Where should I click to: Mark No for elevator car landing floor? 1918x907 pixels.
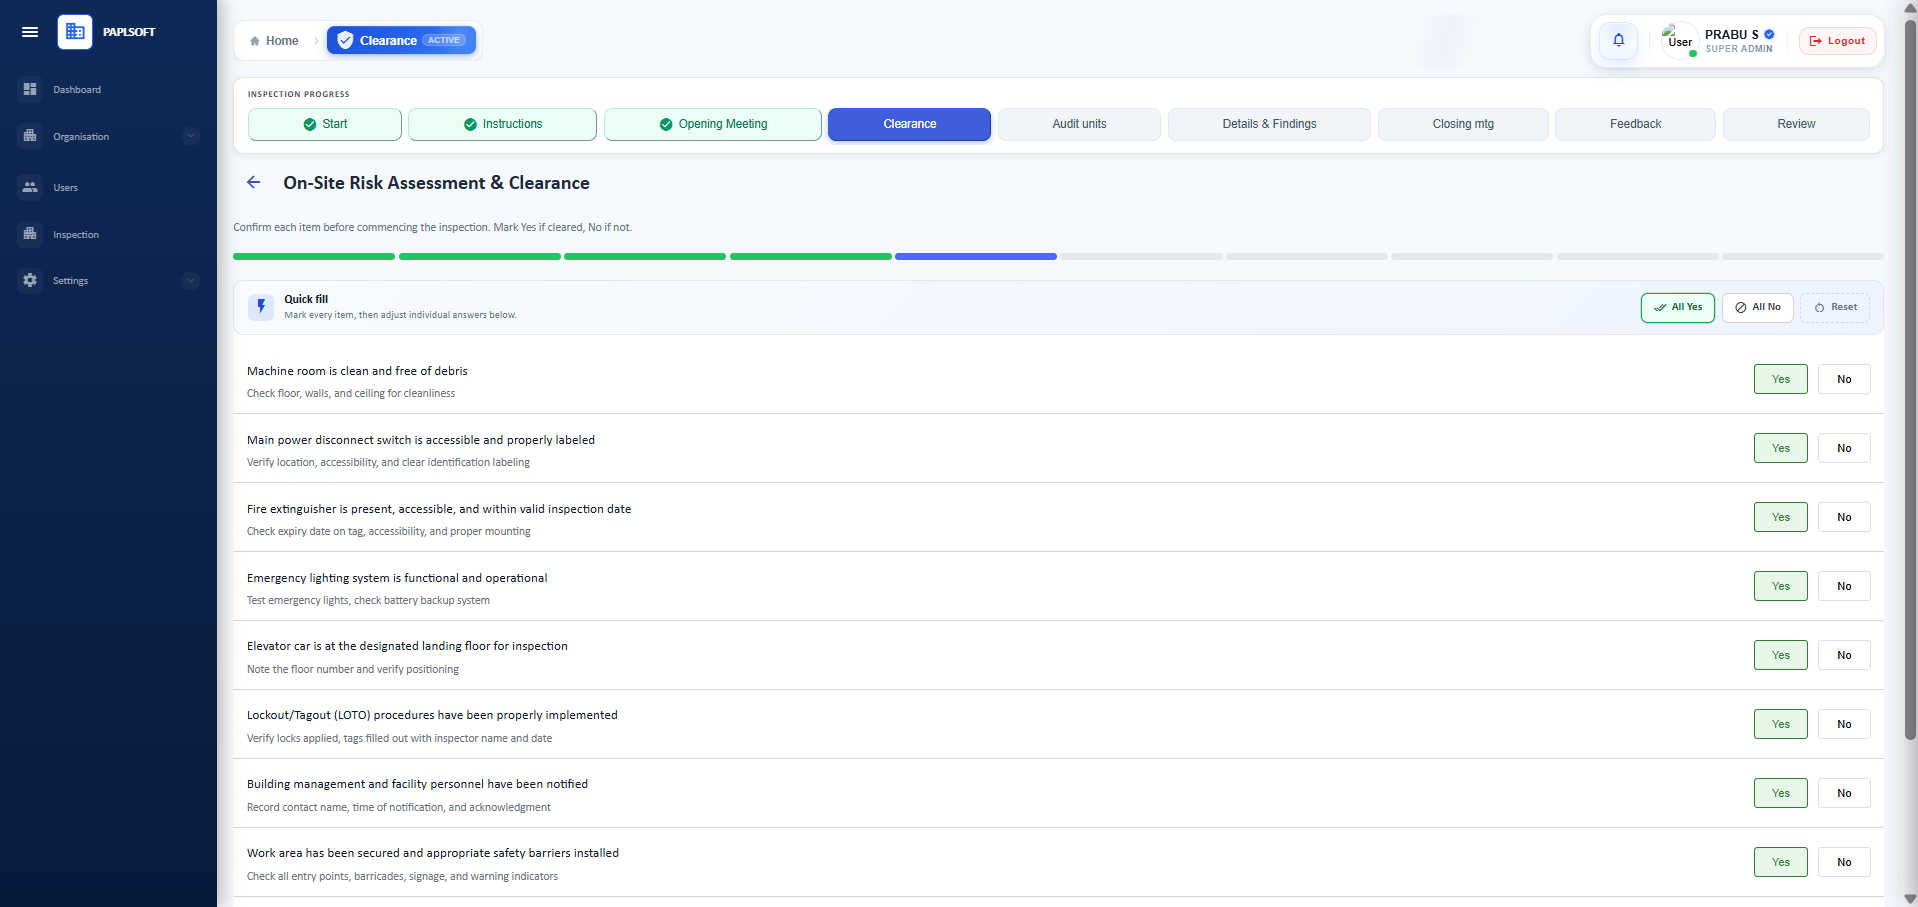click(x=1844, y=655)
